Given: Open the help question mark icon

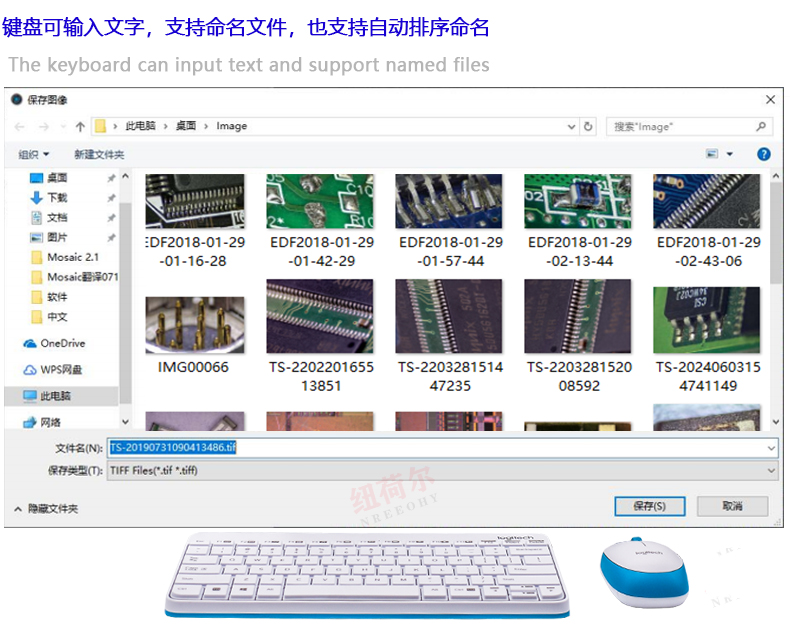Looking at the screenshot, I should coord(764,154).
